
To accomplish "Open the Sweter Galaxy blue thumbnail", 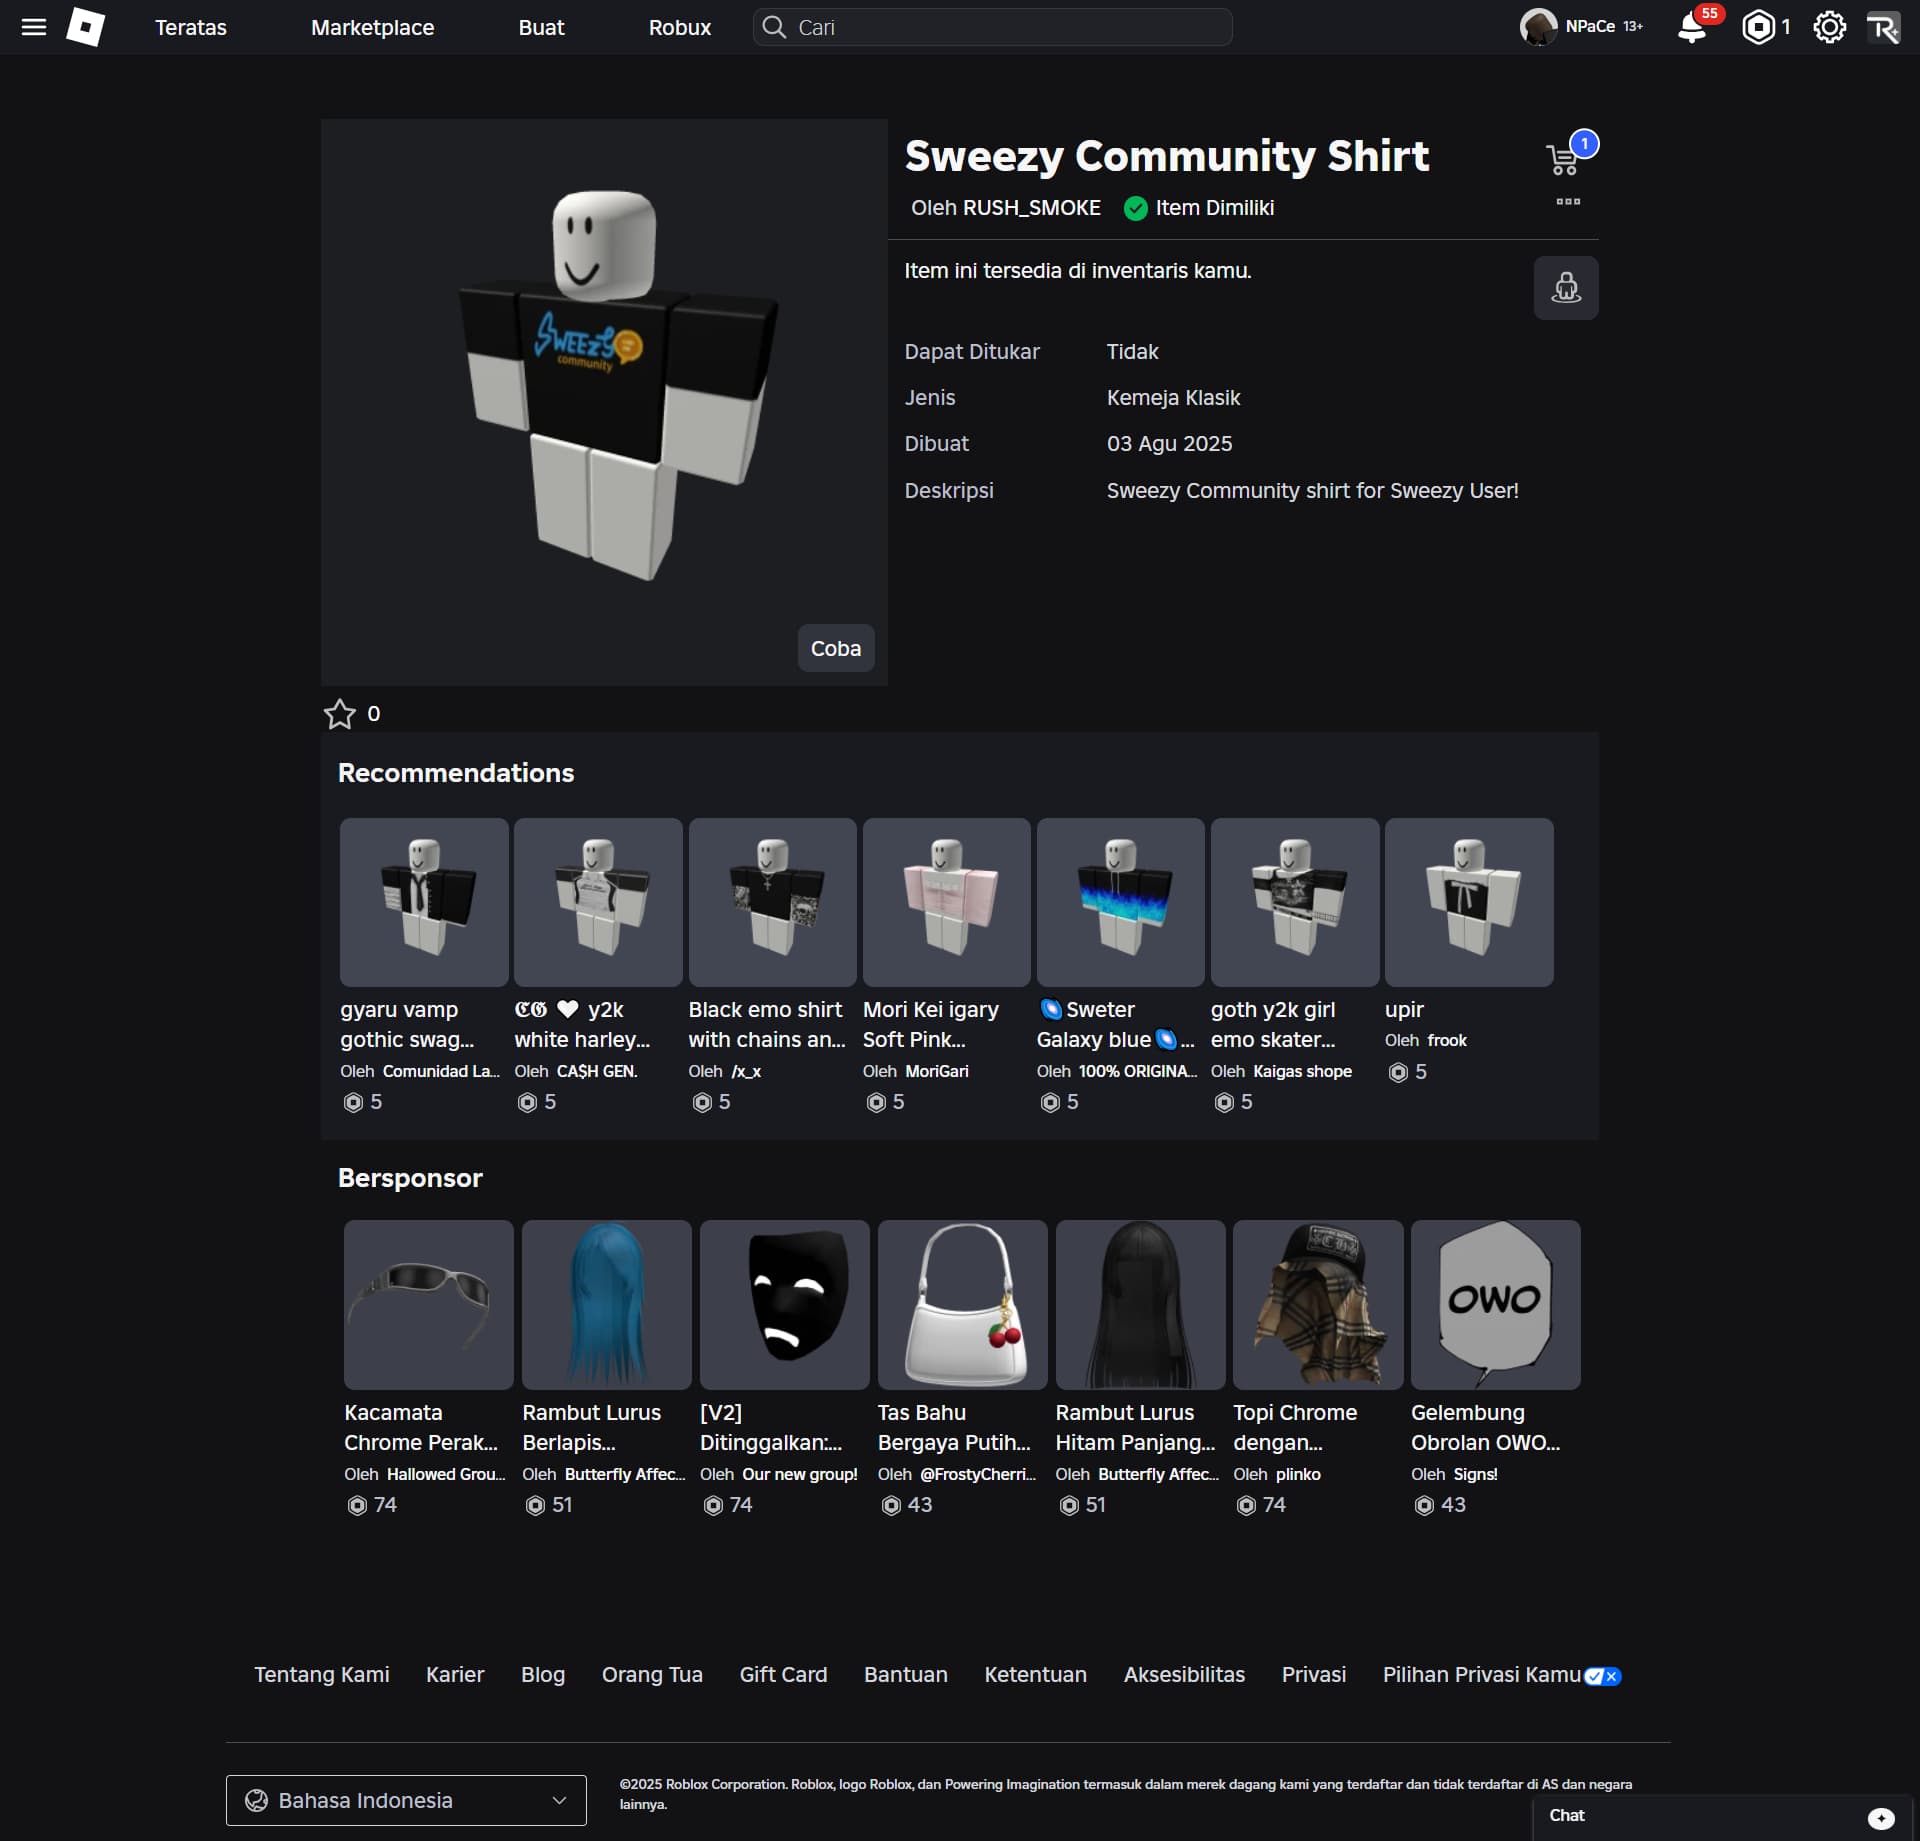I will (x=1120, y=902).
